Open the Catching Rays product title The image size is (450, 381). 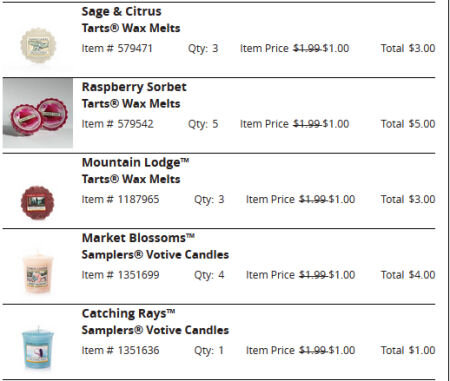tap(128, 314)
